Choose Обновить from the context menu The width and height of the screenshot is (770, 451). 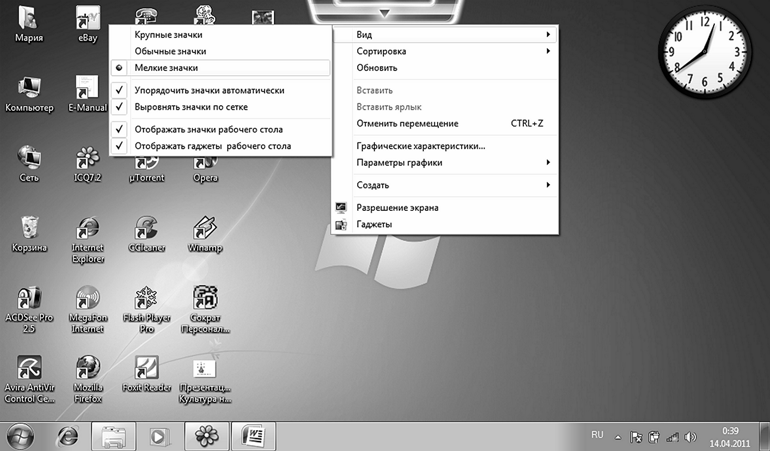(378, 68)
